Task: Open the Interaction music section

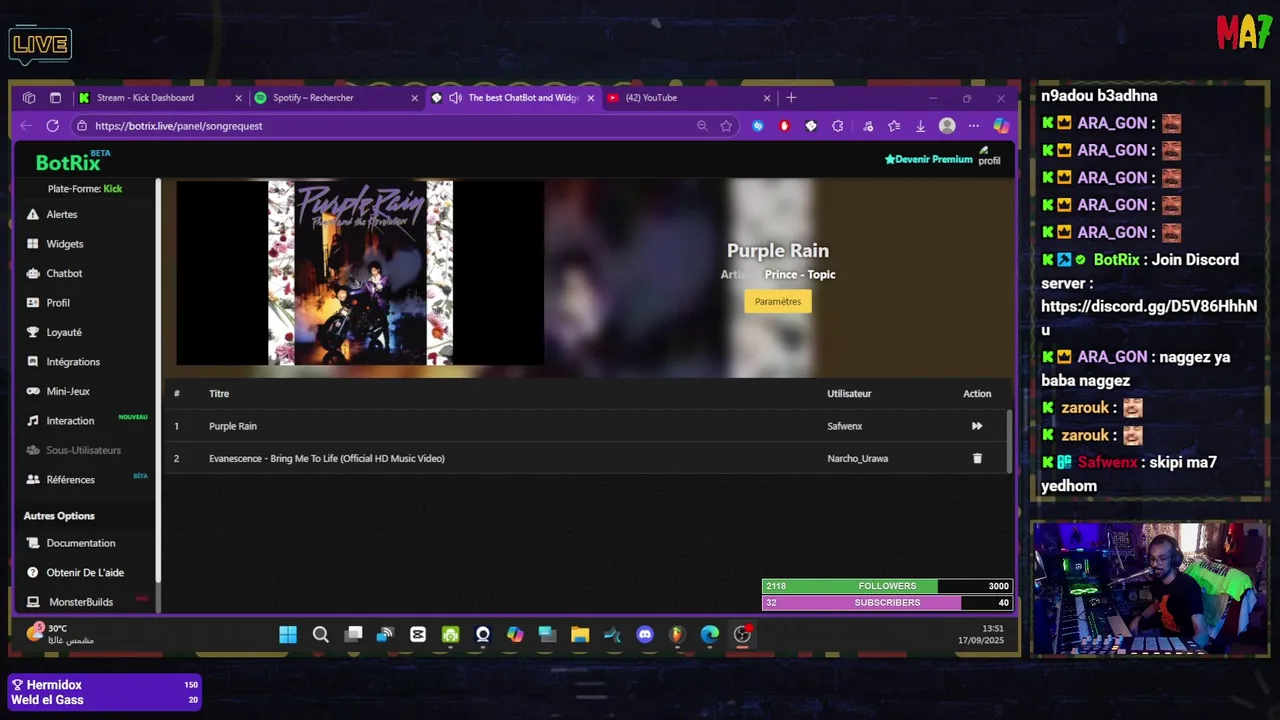Action: pyautogui.click(x=70, y=421)
